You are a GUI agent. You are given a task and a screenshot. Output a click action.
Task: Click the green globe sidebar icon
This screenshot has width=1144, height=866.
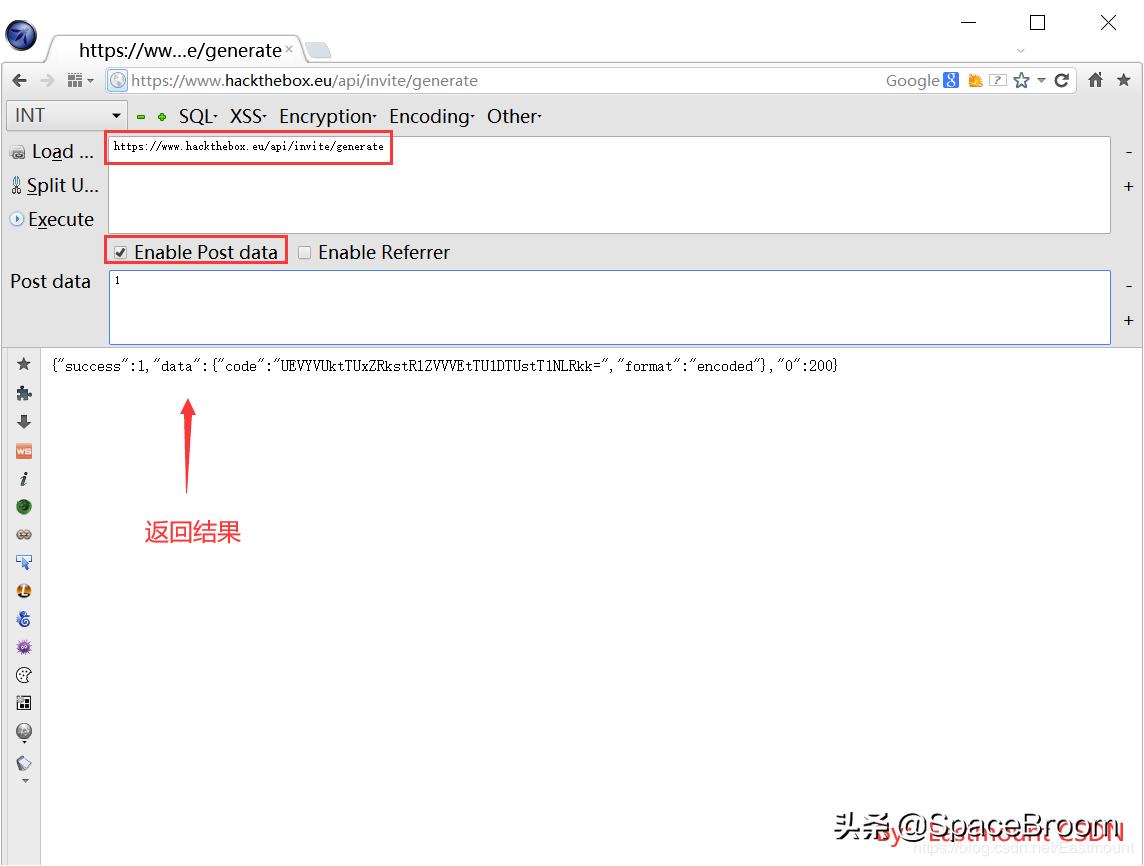[23, 507]
